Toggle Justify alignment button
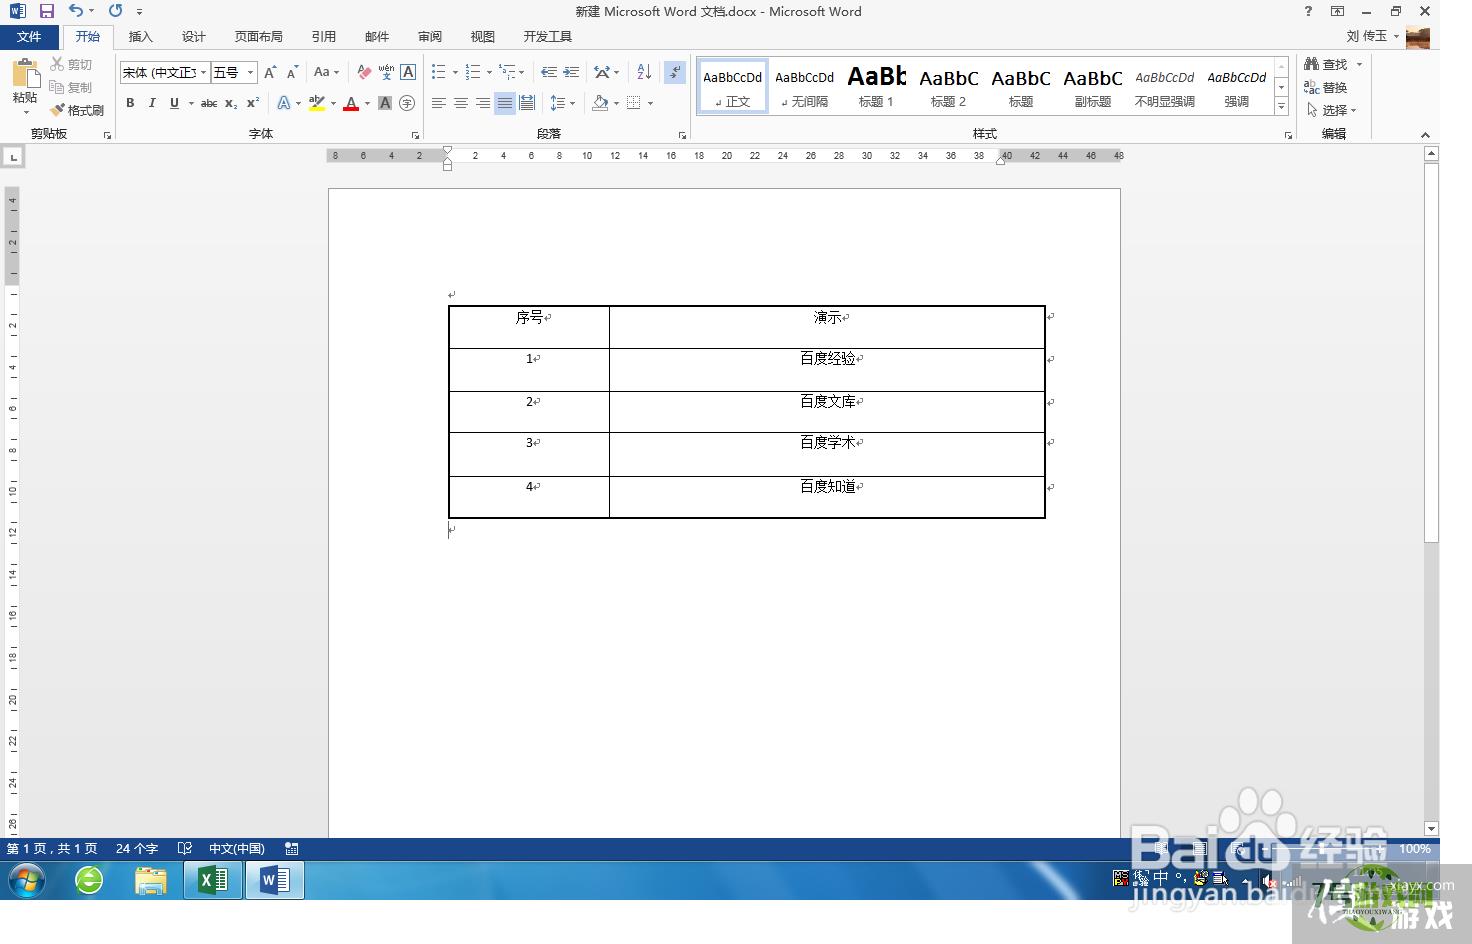 coord(505,103)
